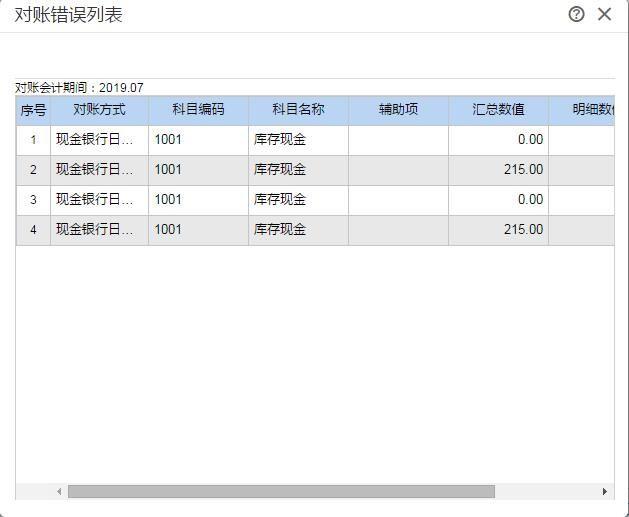Click 1001 code cell in row 3
629x517 pixels.
pos(199,200)
